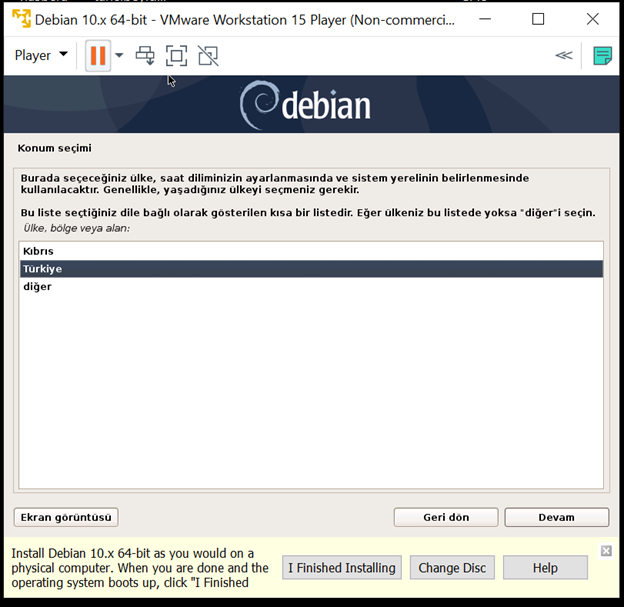Click the VMware Player title bar icon
The height and width of the screenshot is (607, 624).
click(21, 19)
